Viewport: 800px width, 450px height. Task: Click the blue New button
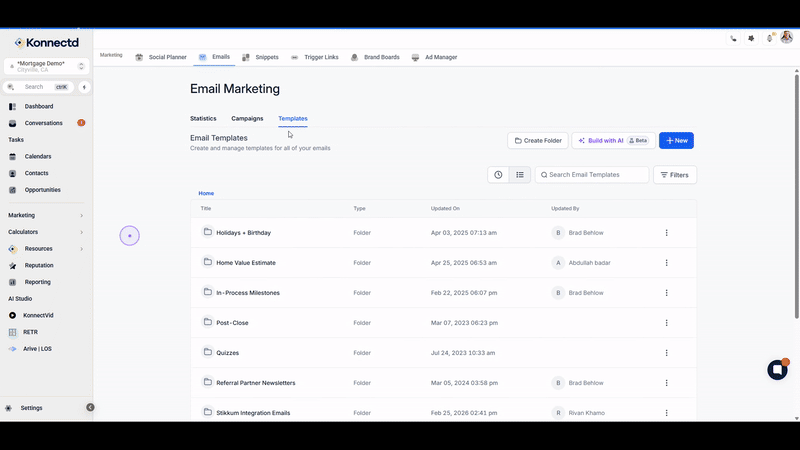(x=676, y=141)
